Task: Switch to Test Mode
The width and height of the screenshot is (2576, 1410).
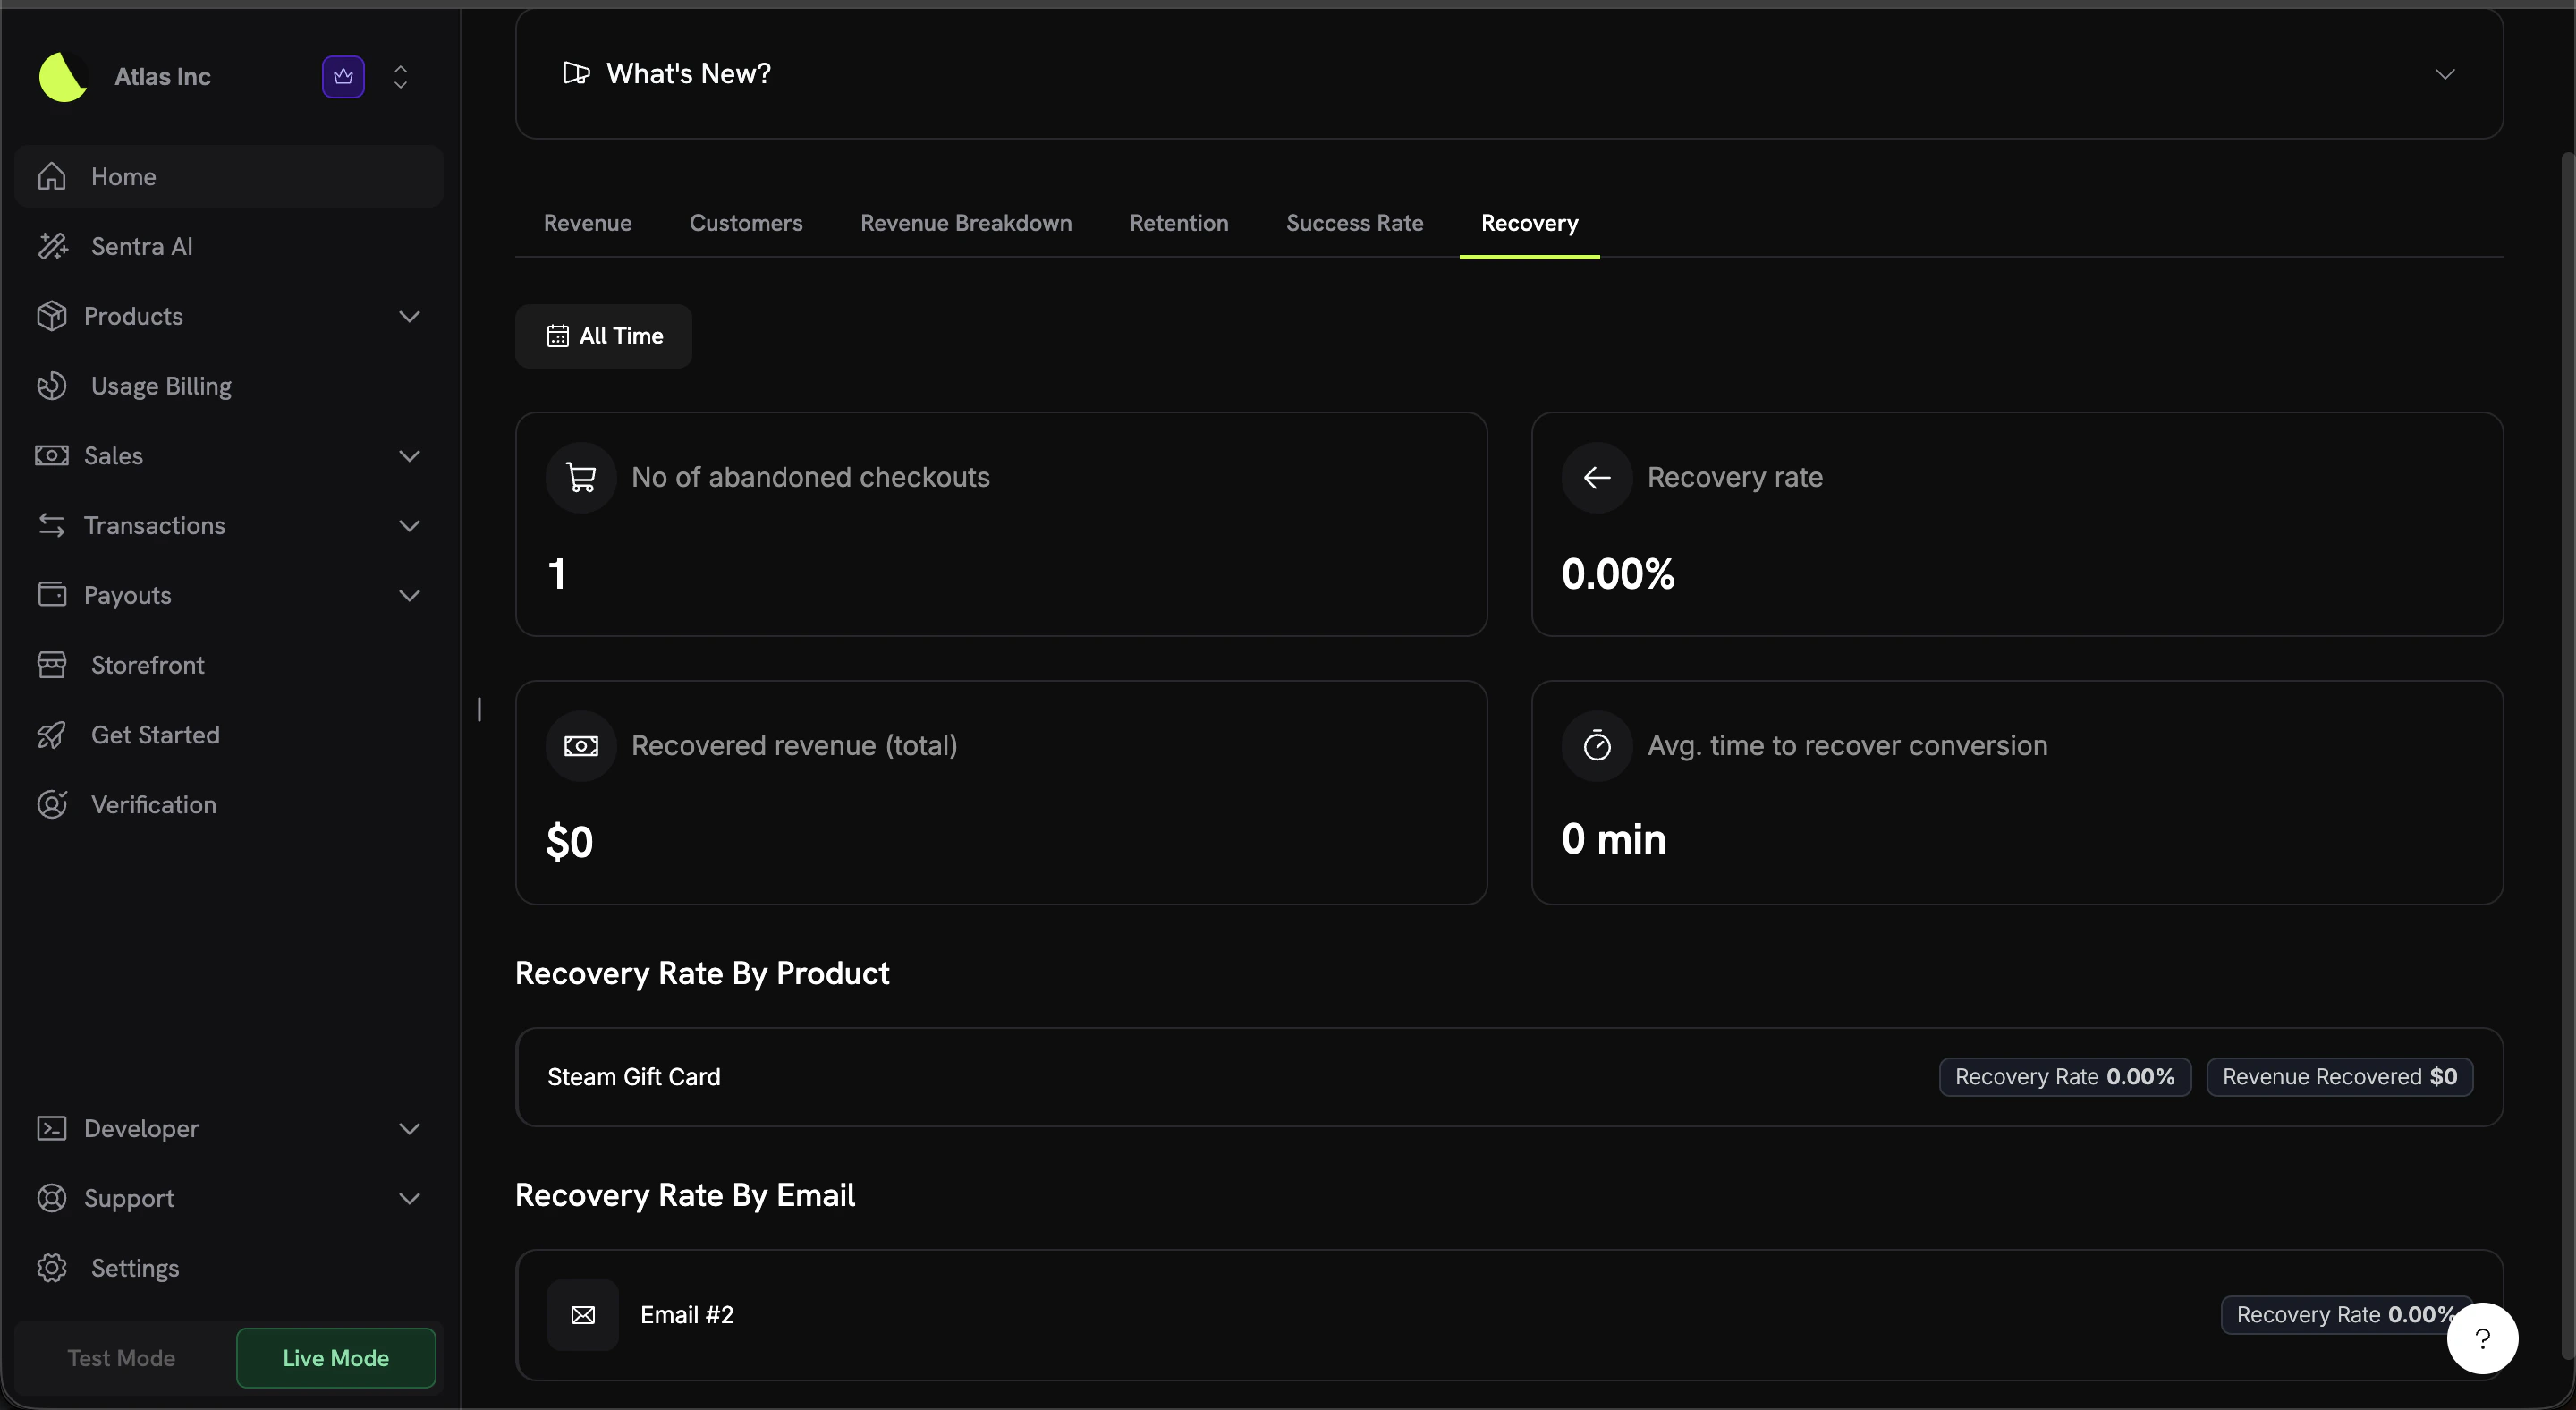Action: pos(119,1357)
